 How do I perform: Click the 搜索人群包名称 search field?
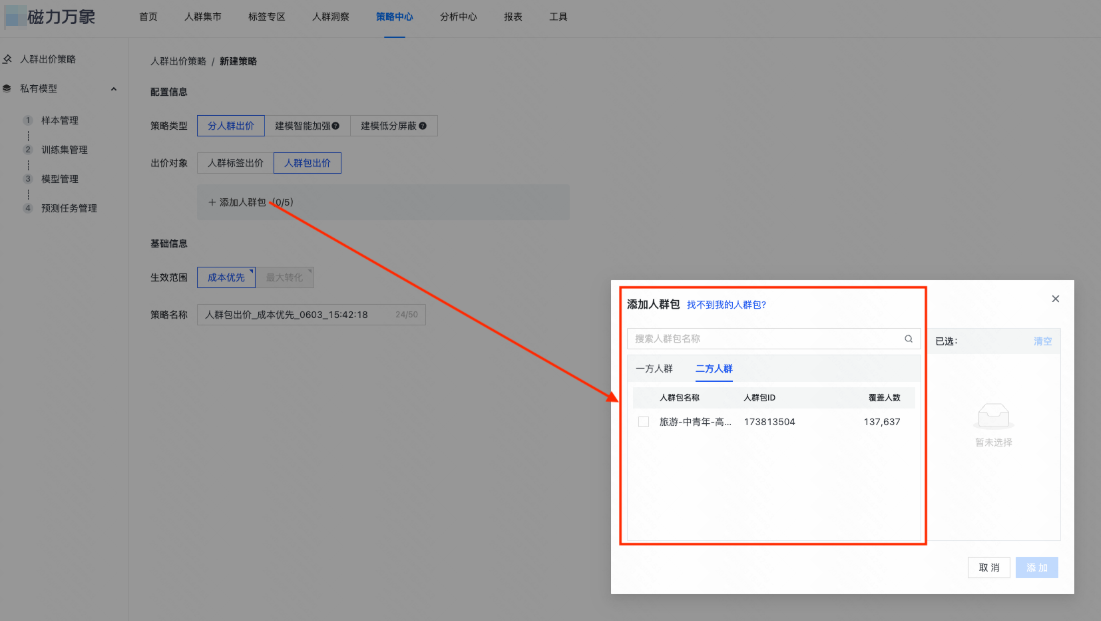coord(773,339)
